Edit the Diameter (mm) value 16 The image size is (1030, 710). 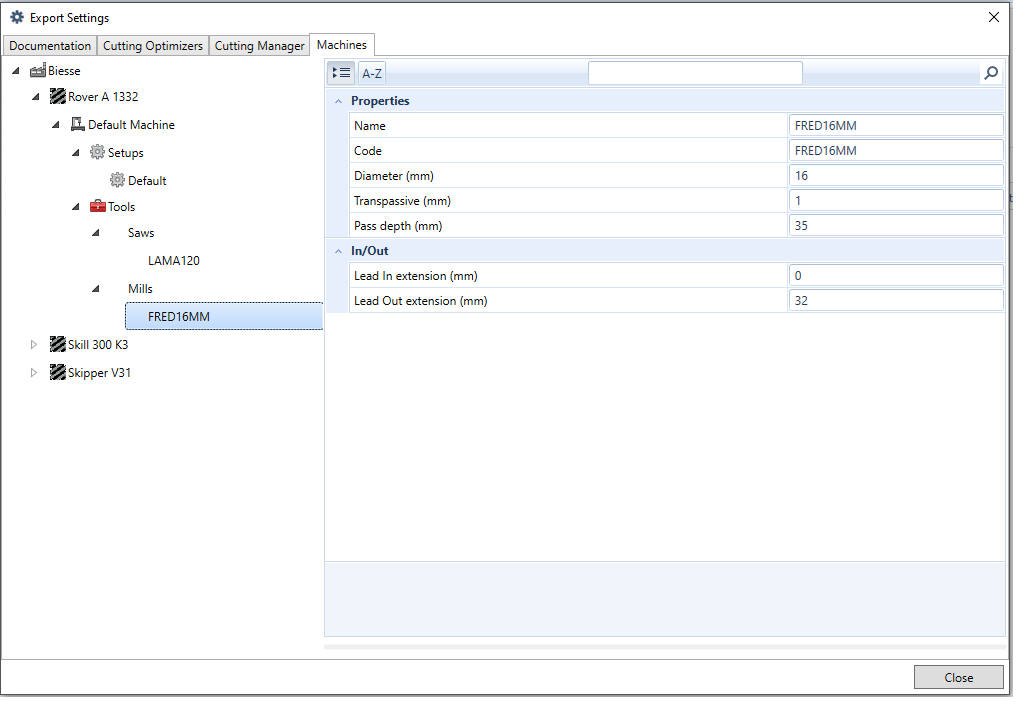(x=896, y=175)
